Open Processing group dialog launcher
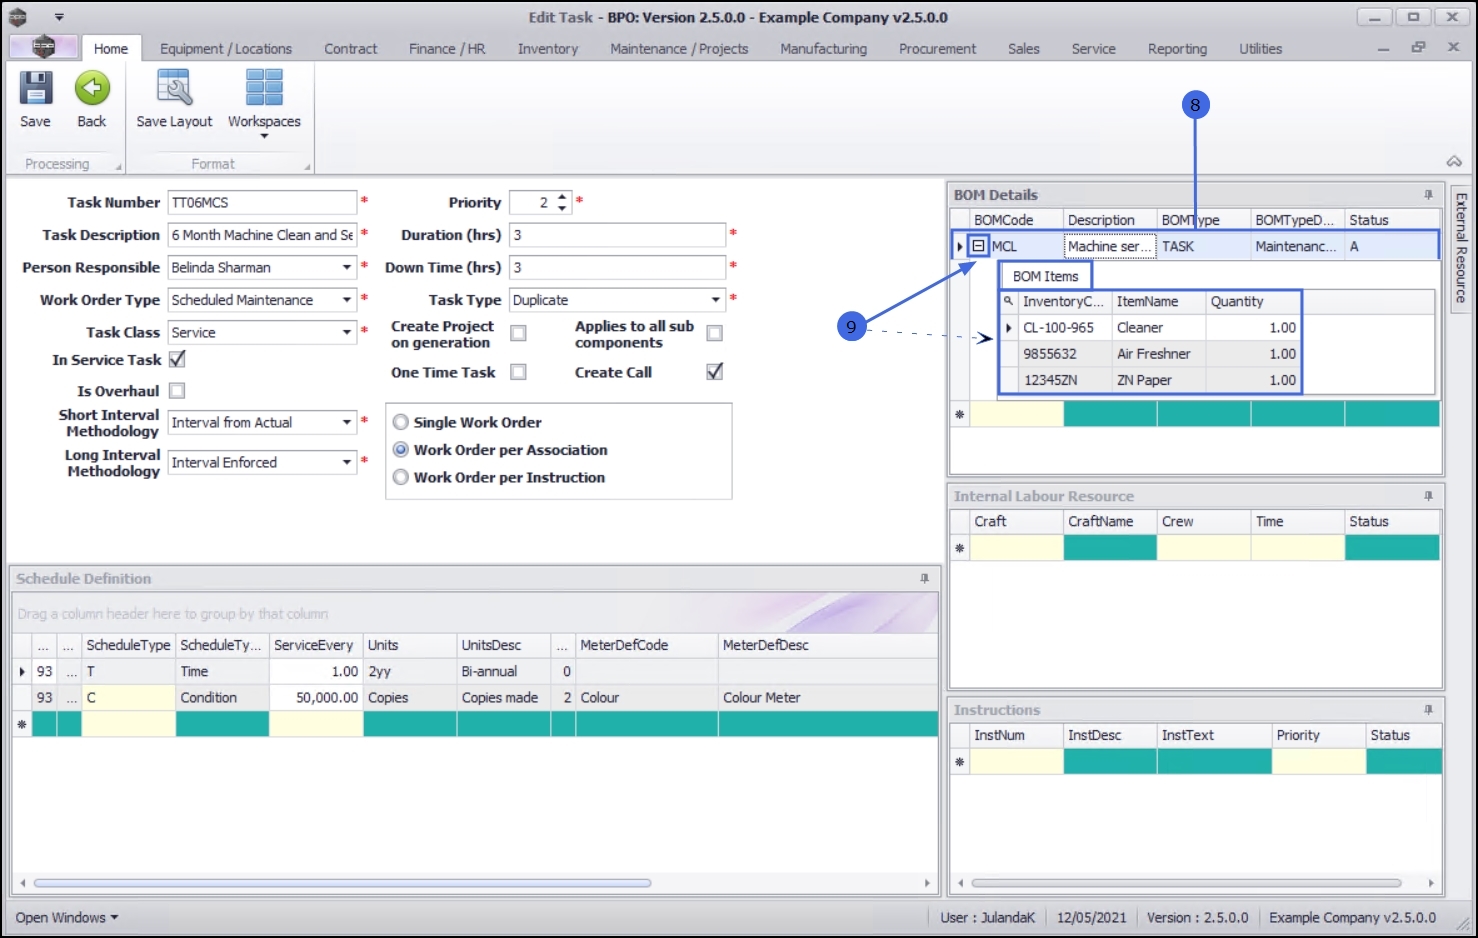The height and width of the screenshot is (938, 1478). [118, 167]
